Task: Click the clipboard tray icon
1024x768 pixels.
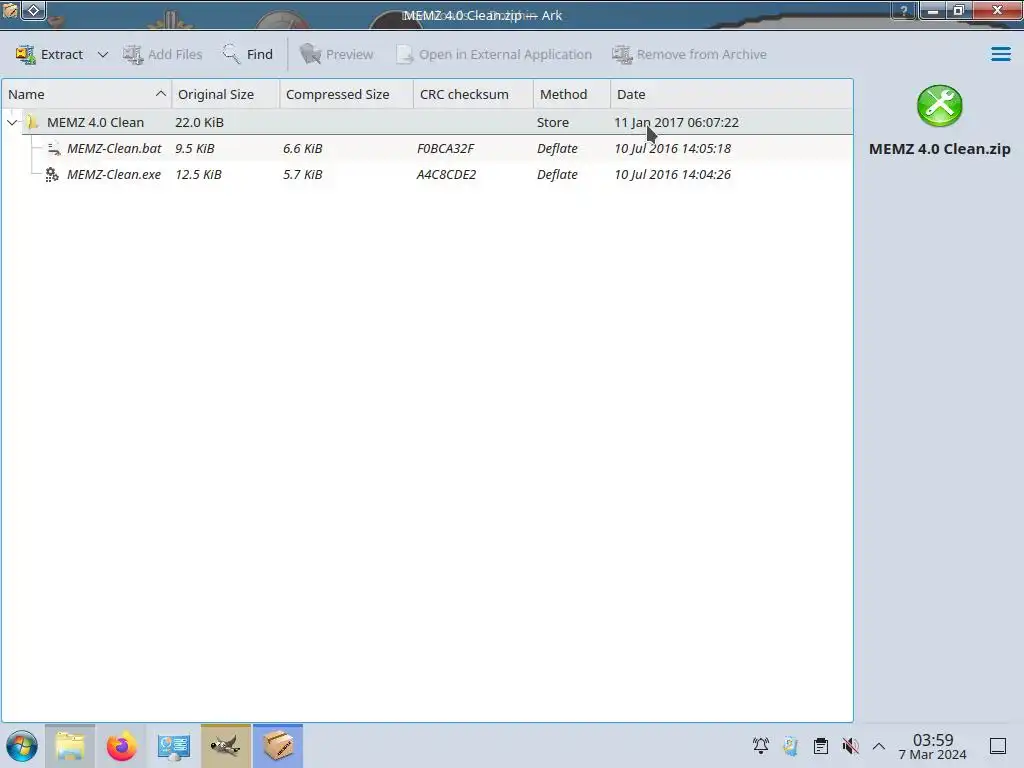Action: [821, 745]
